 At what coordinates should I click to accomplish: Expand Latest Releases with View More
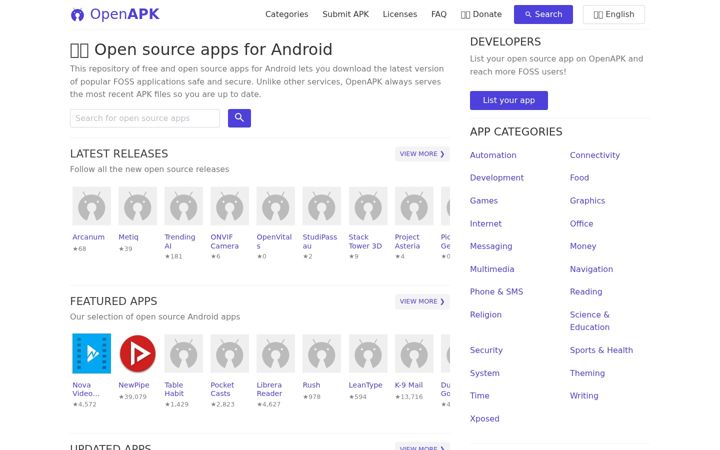[x=422, y=154]
